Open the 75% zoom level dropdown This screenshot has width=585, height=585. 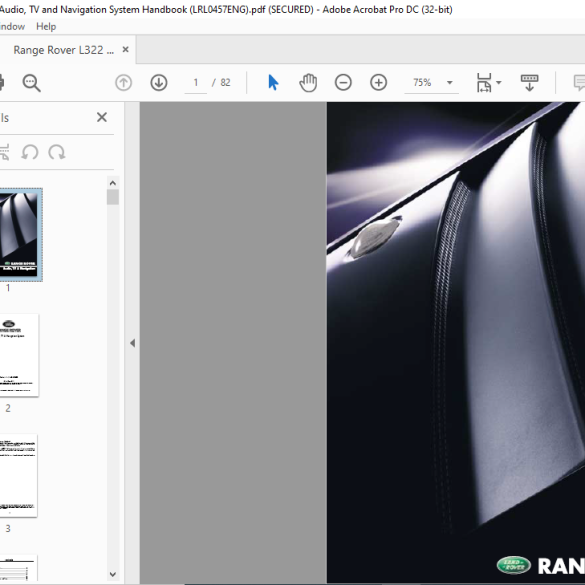(x=450, y=82)
